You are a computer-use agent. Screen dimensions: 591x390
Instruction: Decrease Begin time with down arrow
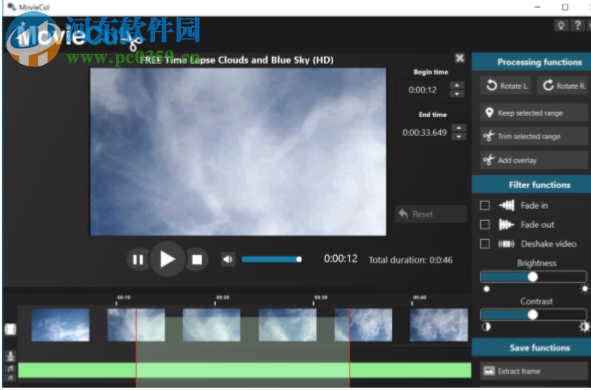pyautogui.click(x=457, y=94)
